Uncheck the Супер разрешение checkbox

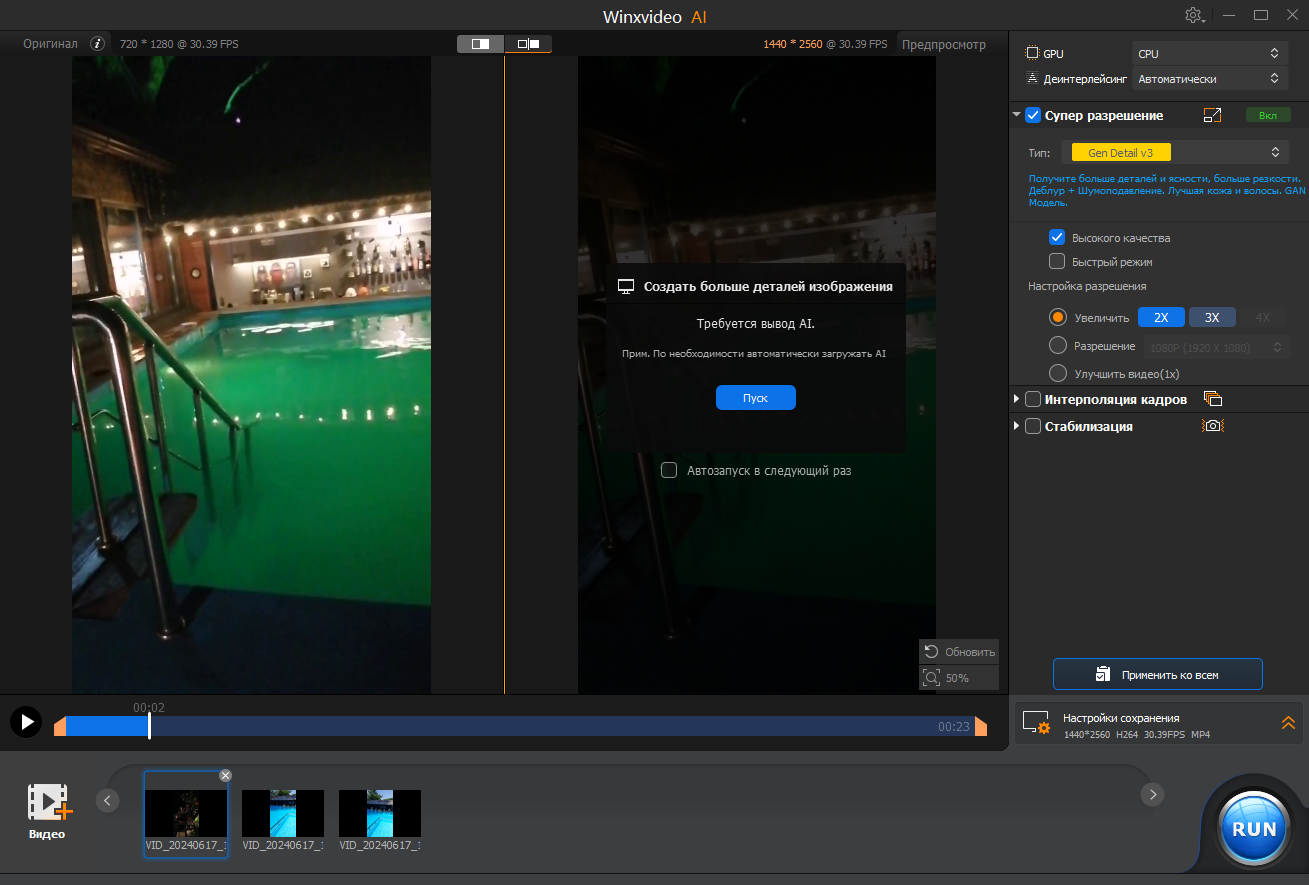pyautogui.click(x=1033, y=116)
